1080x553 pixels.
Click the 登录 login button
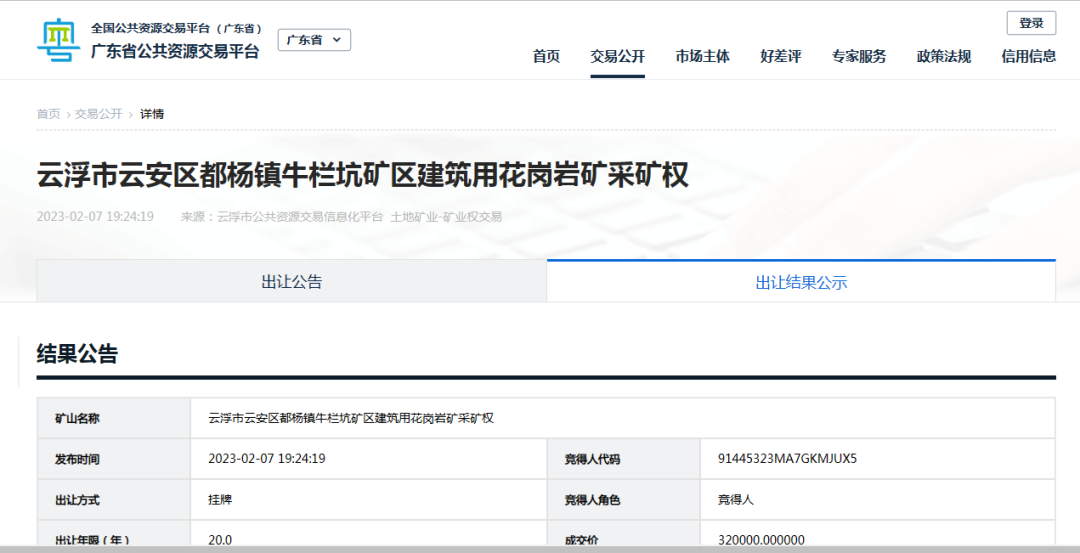(1031, 23)
